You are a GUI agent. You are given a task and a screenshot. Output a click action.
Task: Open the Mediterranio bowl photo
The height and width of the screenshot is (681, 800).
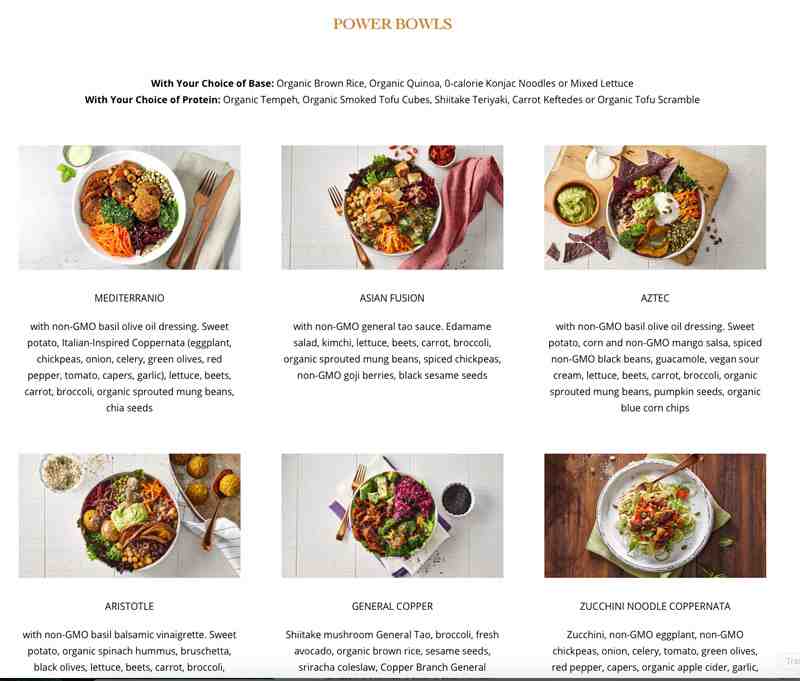(x=130, y=208)
